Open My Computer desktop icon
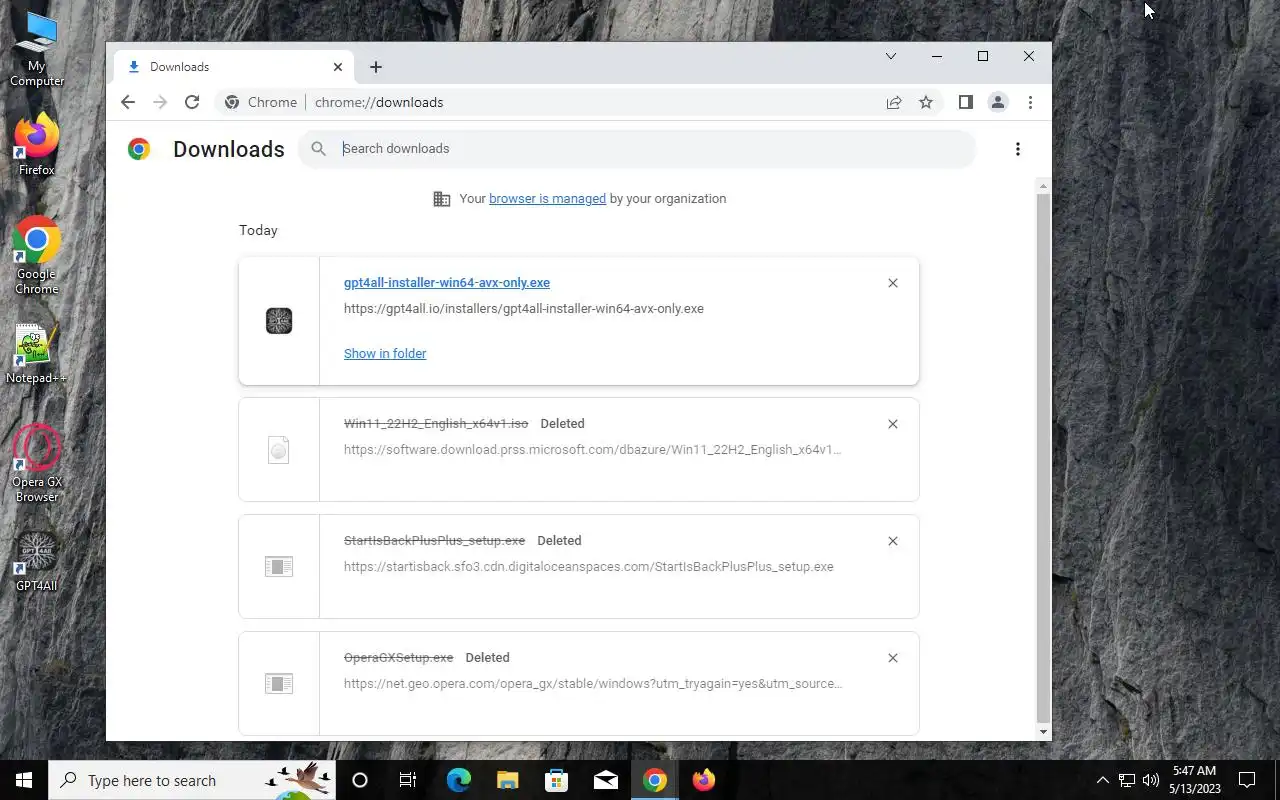 point(37,50)
